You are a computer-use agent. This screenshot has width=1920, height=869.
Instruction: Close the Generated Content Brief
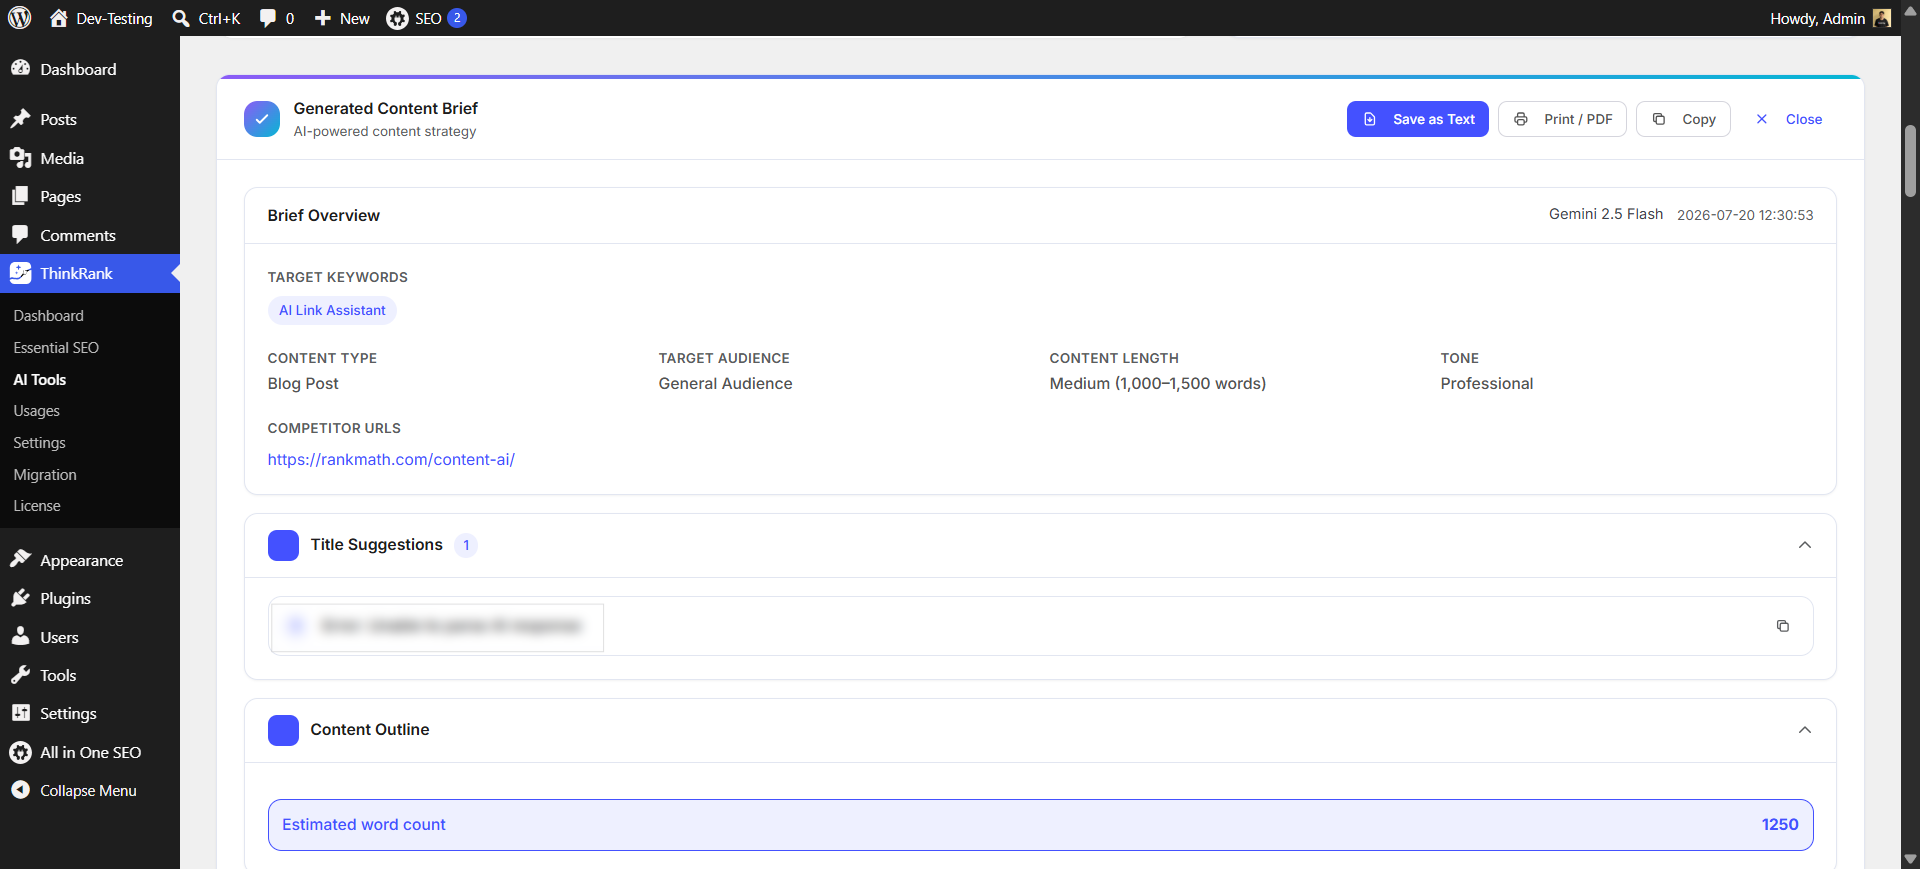pyautogui.click(x=1789, y=119)
